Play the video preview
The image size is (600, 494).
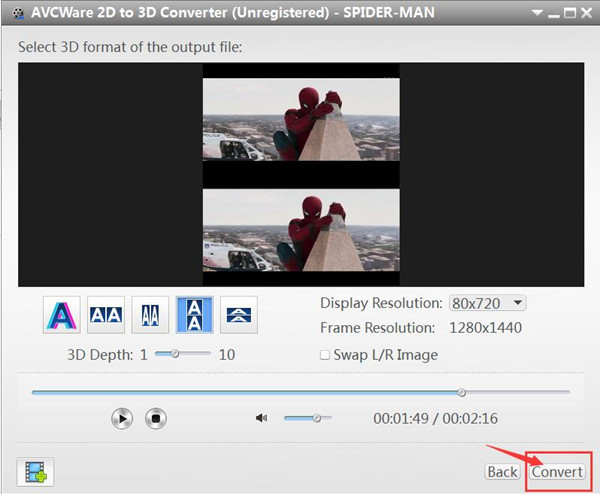(122, 418)
